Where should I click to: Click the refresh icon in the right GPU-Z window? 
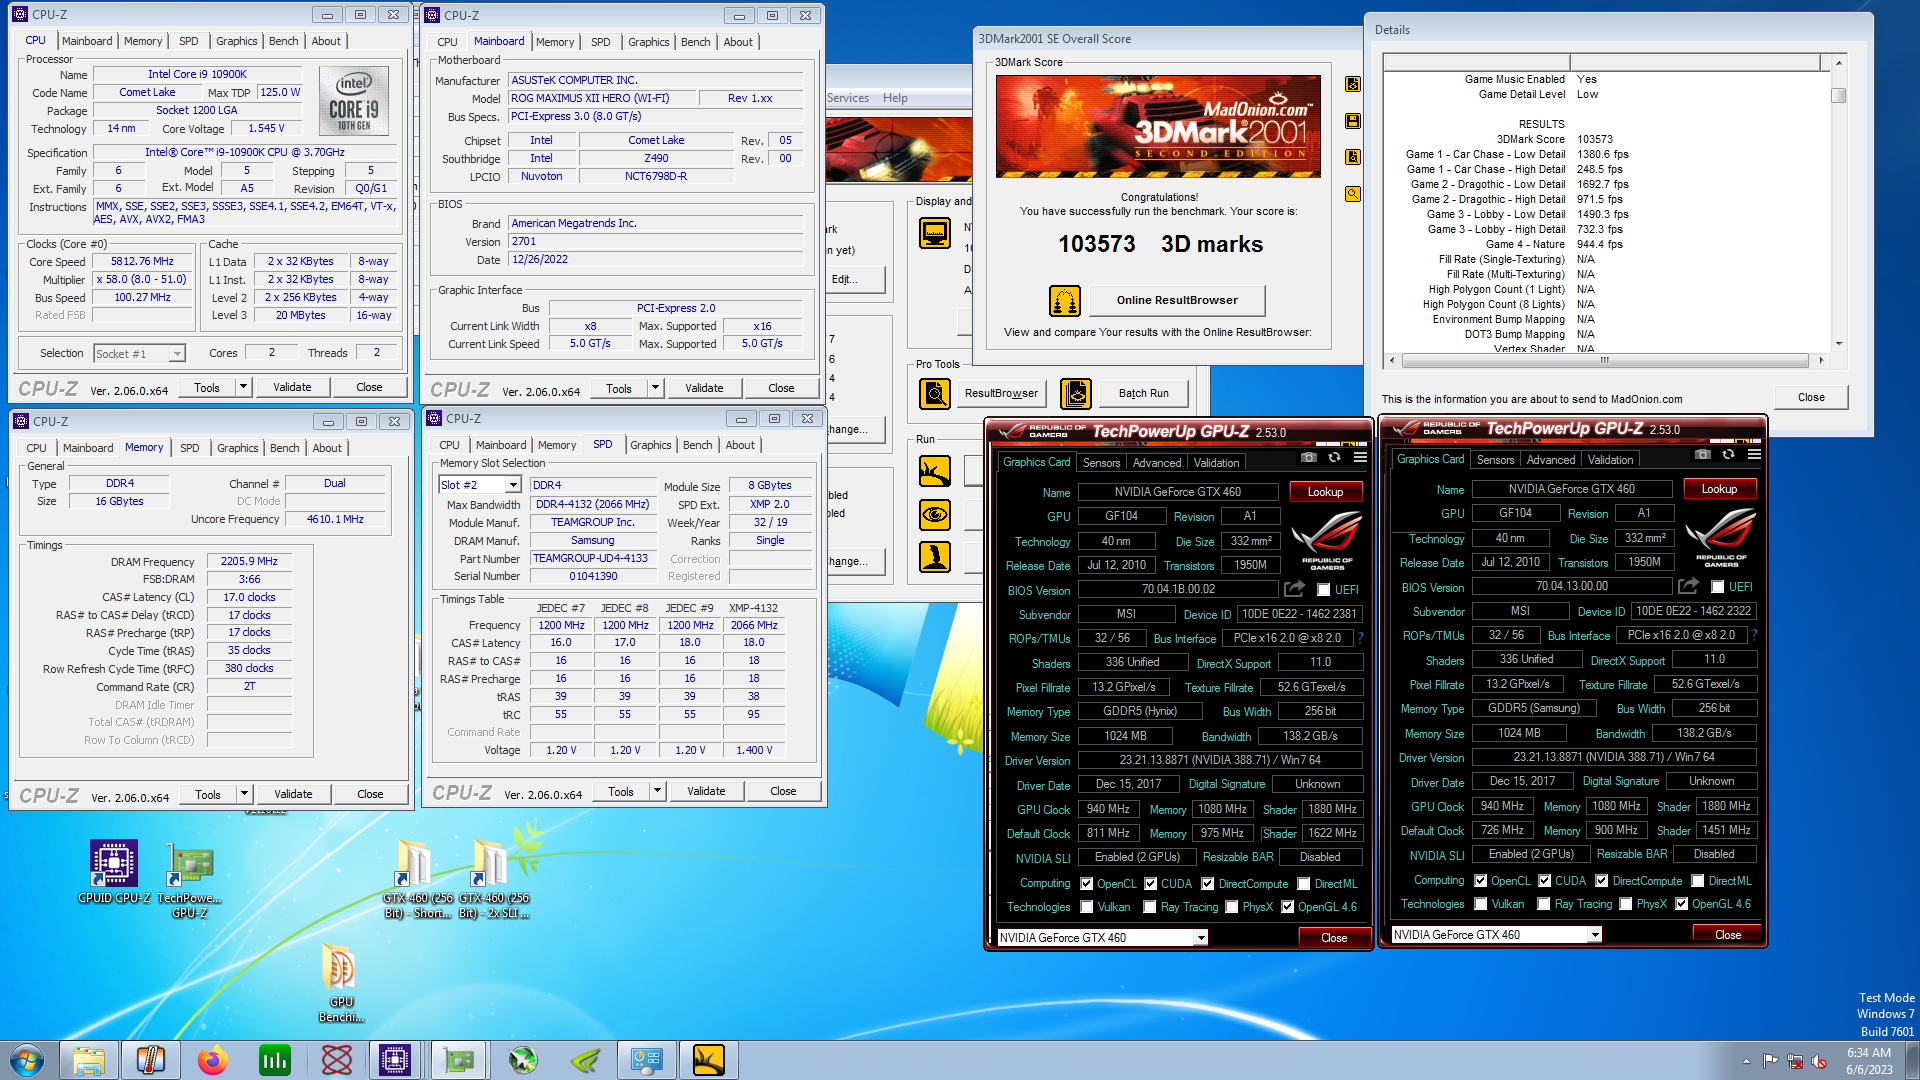[x=1728, y=454]
